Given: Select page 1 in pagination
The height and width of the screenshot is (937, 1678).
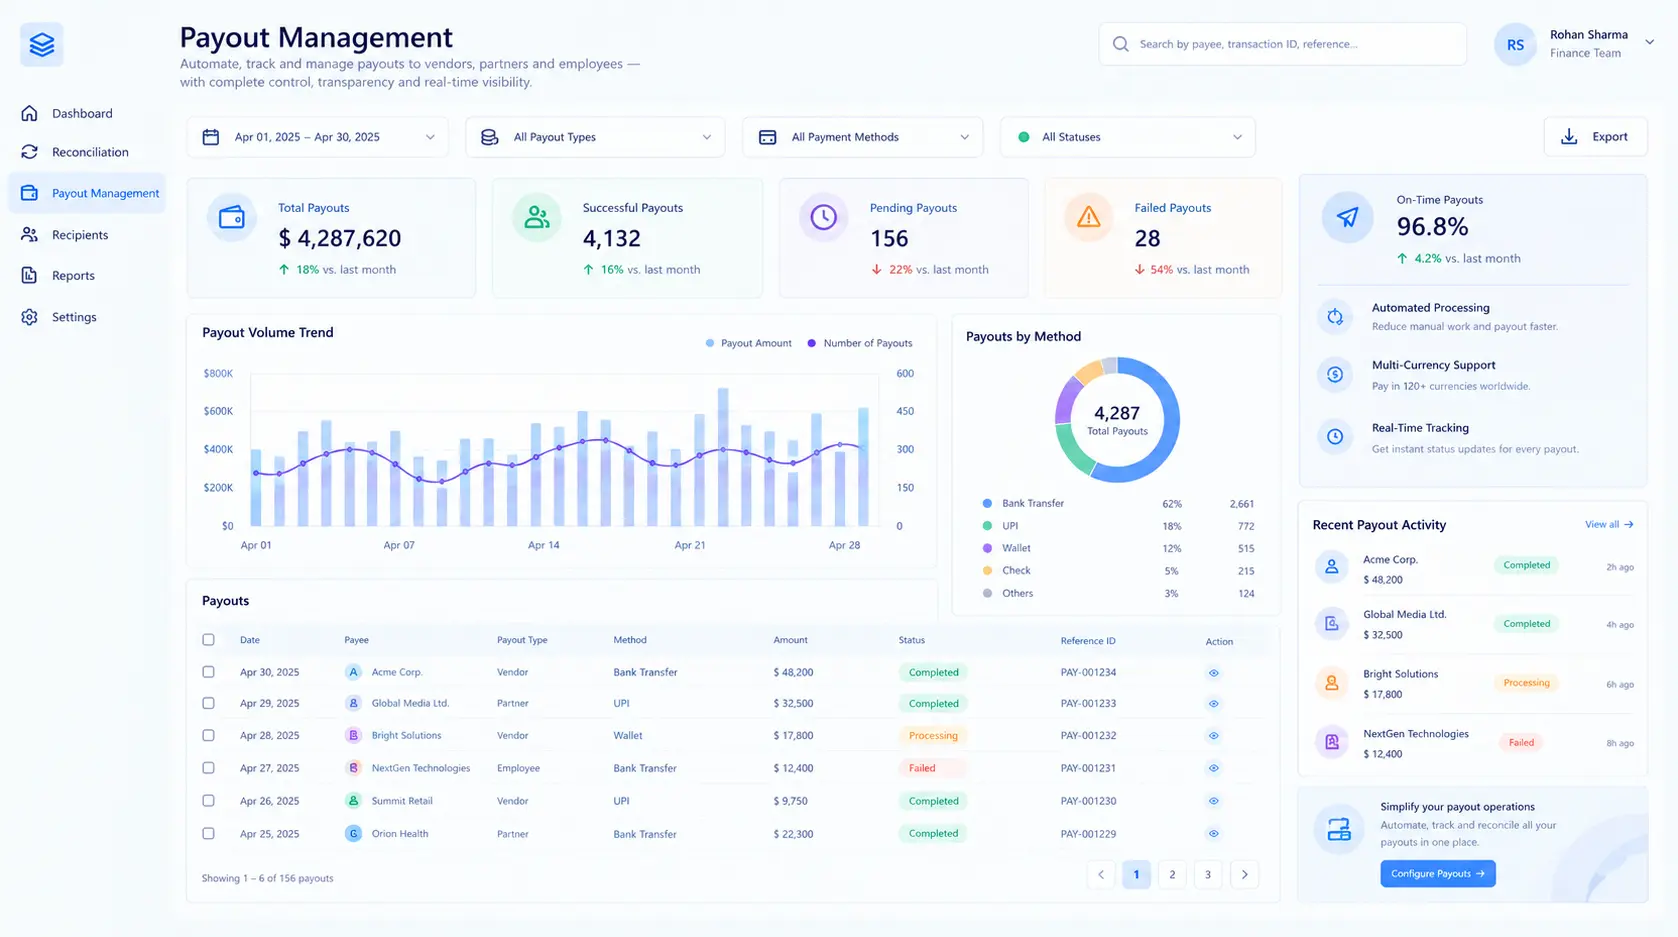Looking at the screenshot, I should 1136,875.
